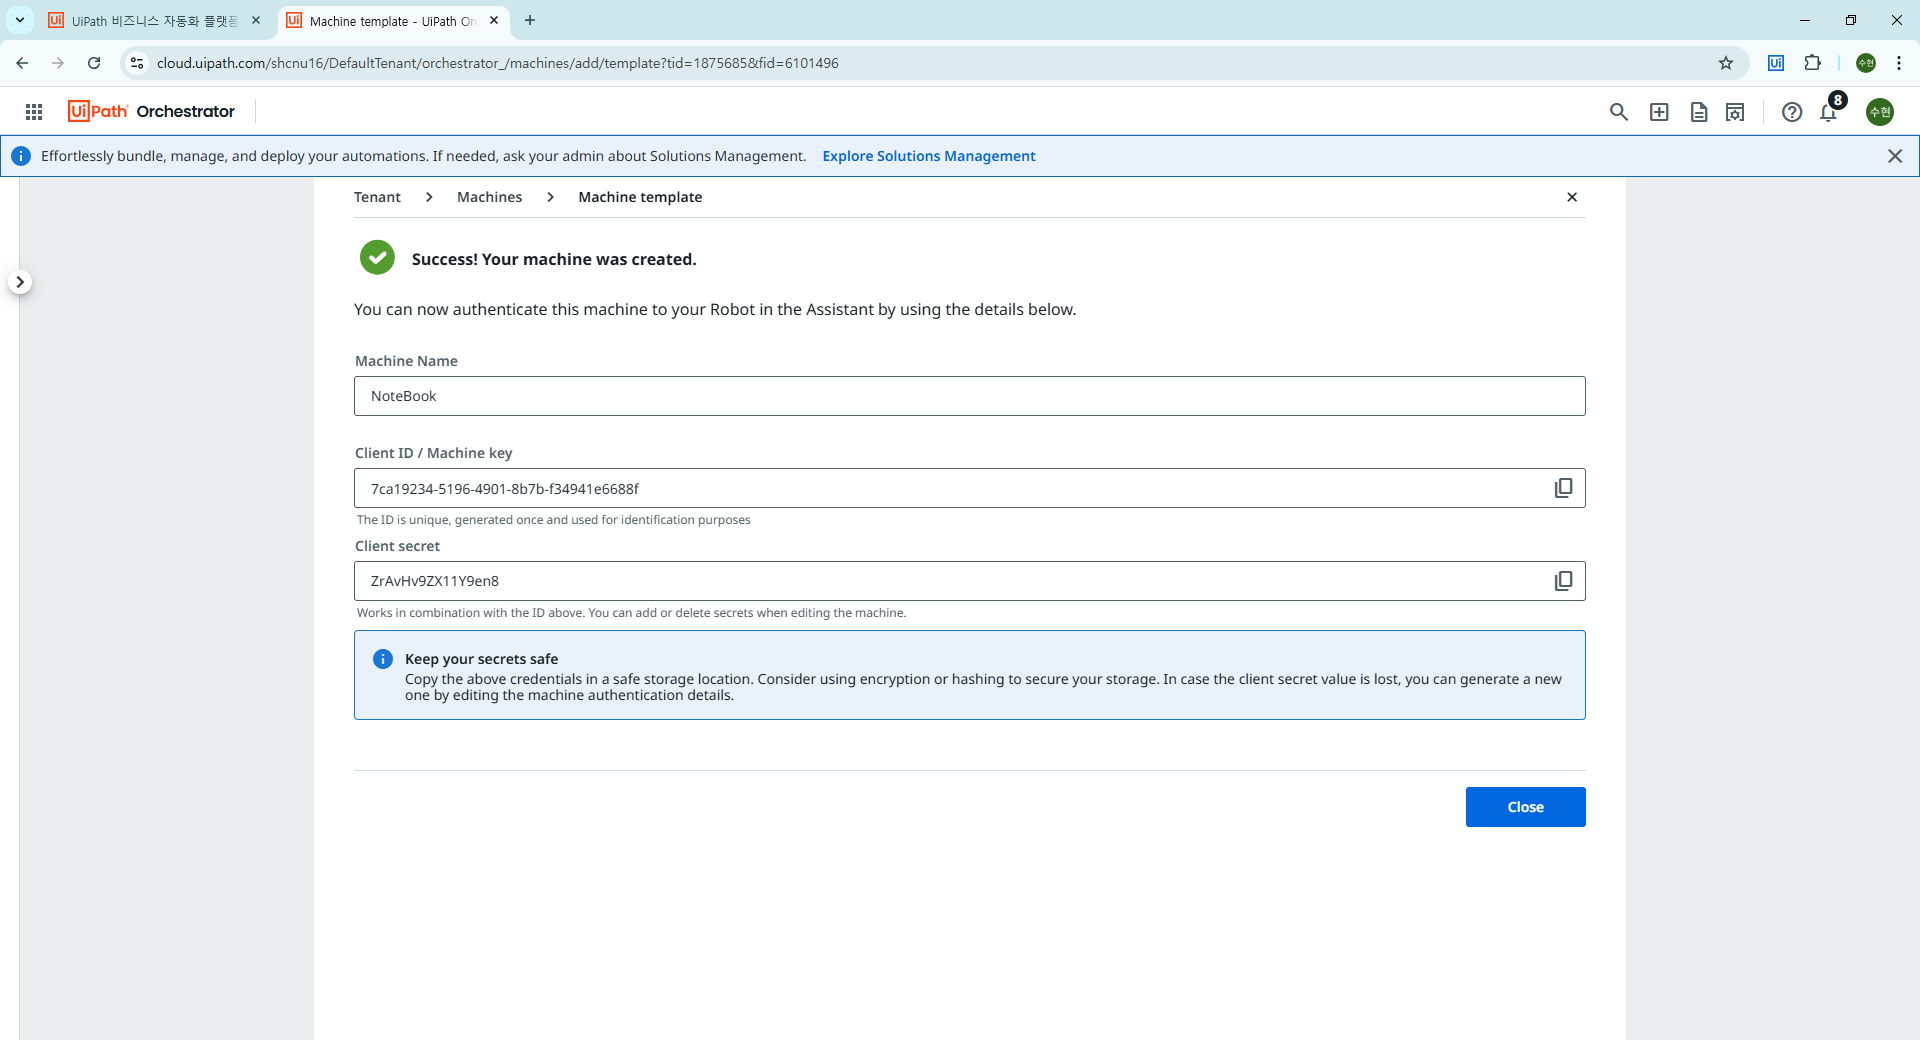Click the browser address bar URL
The height and width of the screenshot is (1040, 1920).
coord(497,63)
